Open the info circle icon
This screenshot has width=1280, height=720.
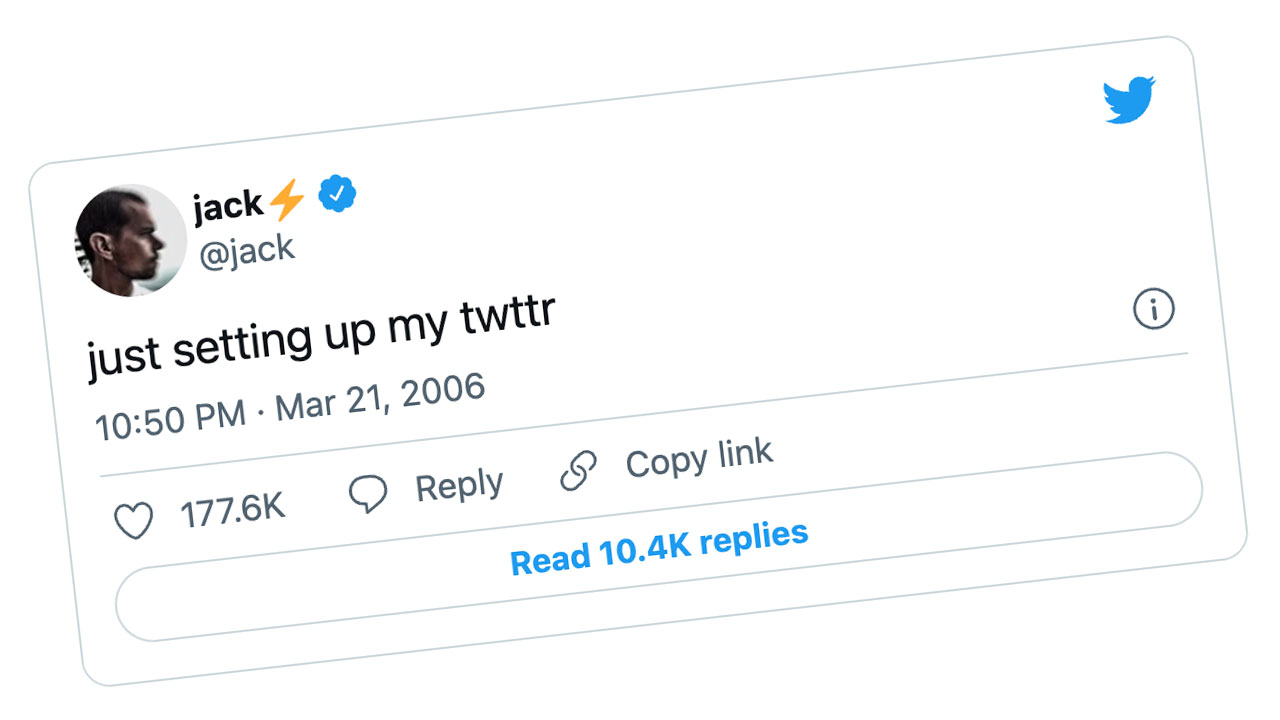coord(1153,309)
